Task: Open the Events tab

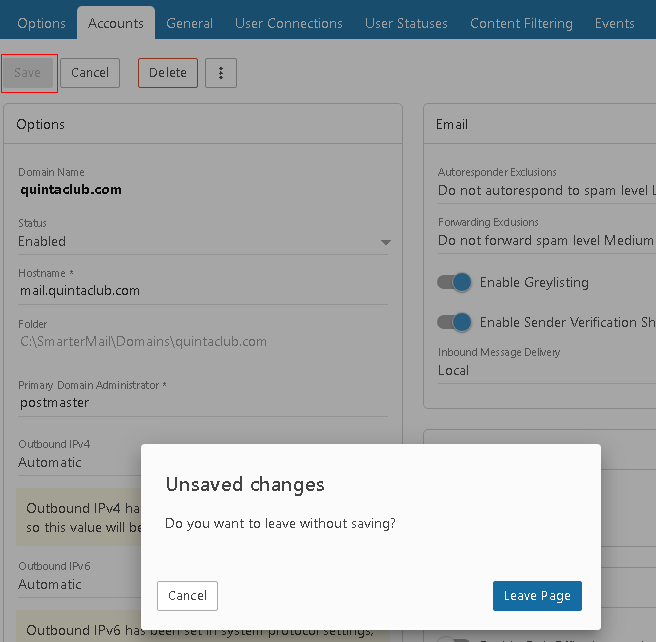Action: 614,23
